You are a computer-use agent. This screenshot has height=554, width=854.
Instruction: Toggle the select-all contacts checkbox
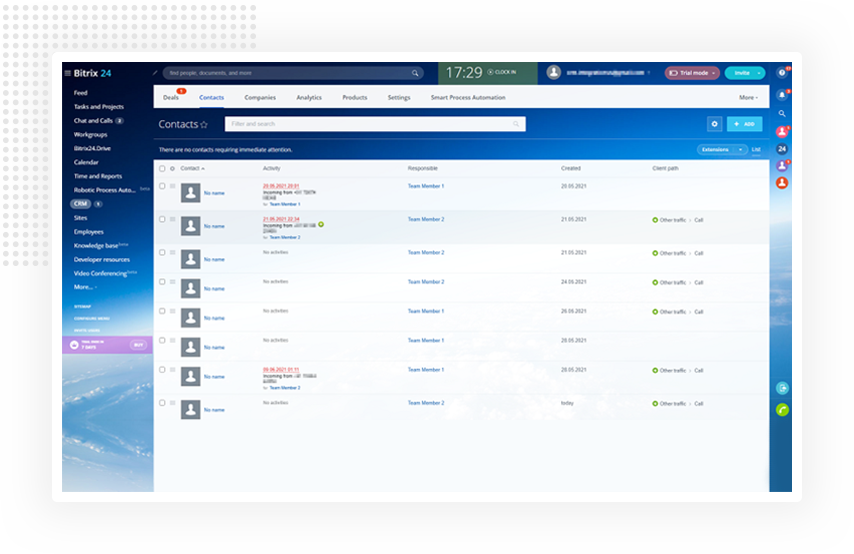(x=162, y=168)
